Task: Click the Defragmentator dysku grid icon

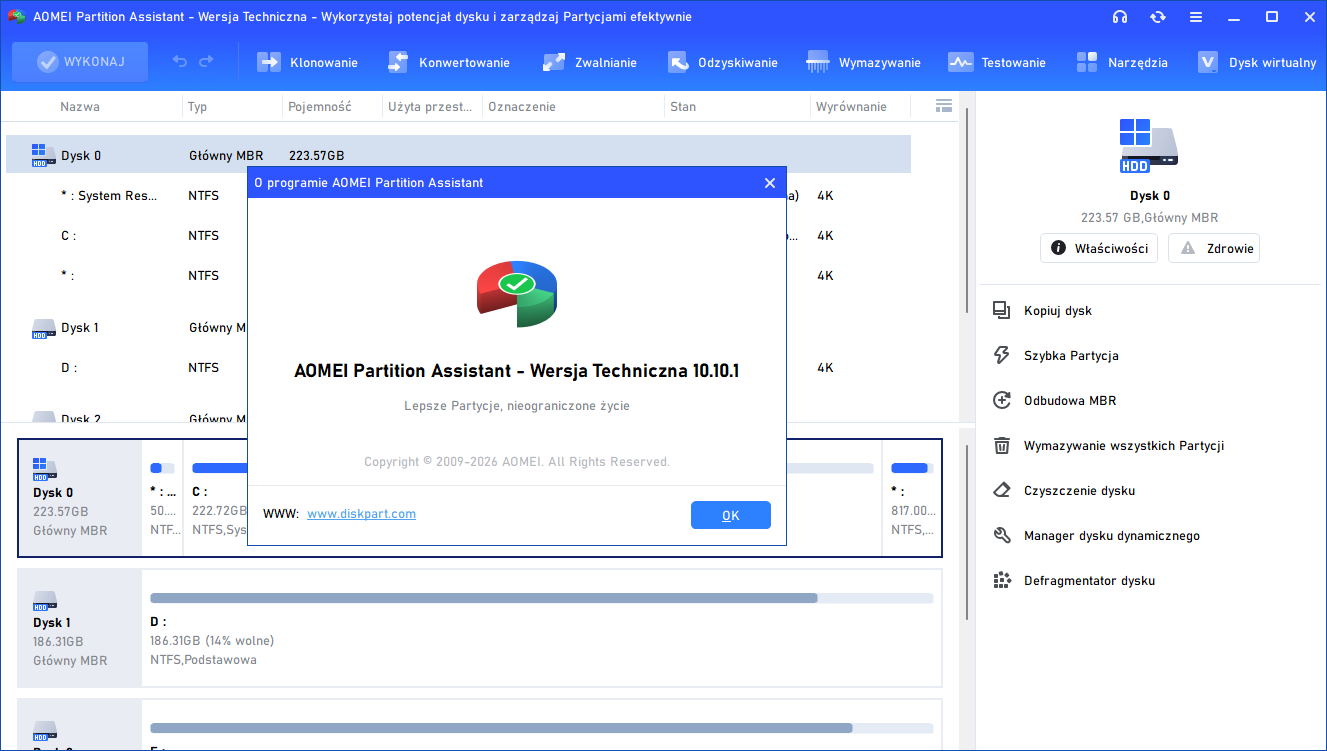Action: (1002, 581)
